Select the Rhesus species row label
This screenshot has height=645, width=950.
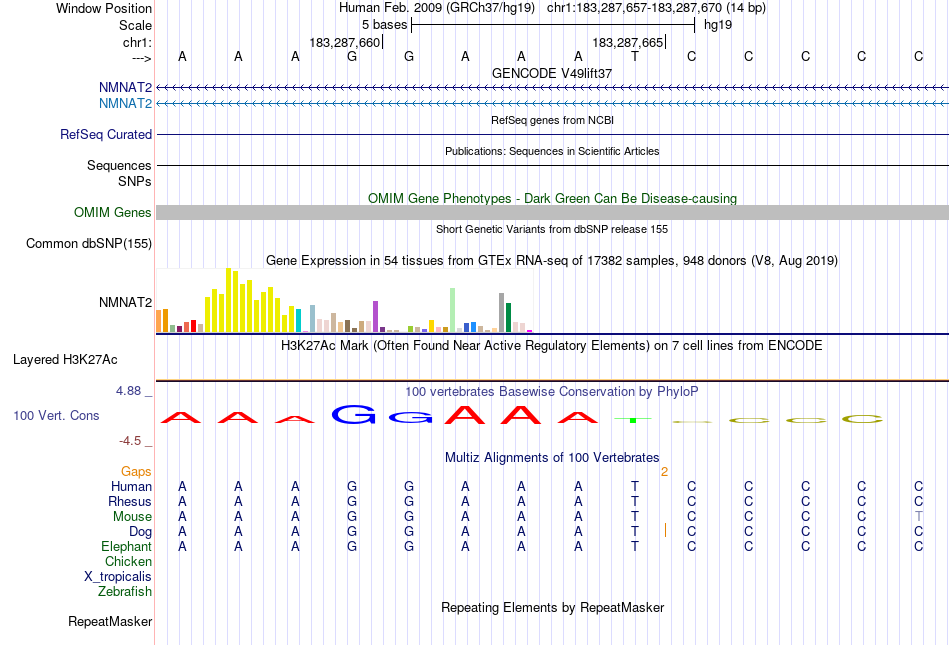click(130, 501)
